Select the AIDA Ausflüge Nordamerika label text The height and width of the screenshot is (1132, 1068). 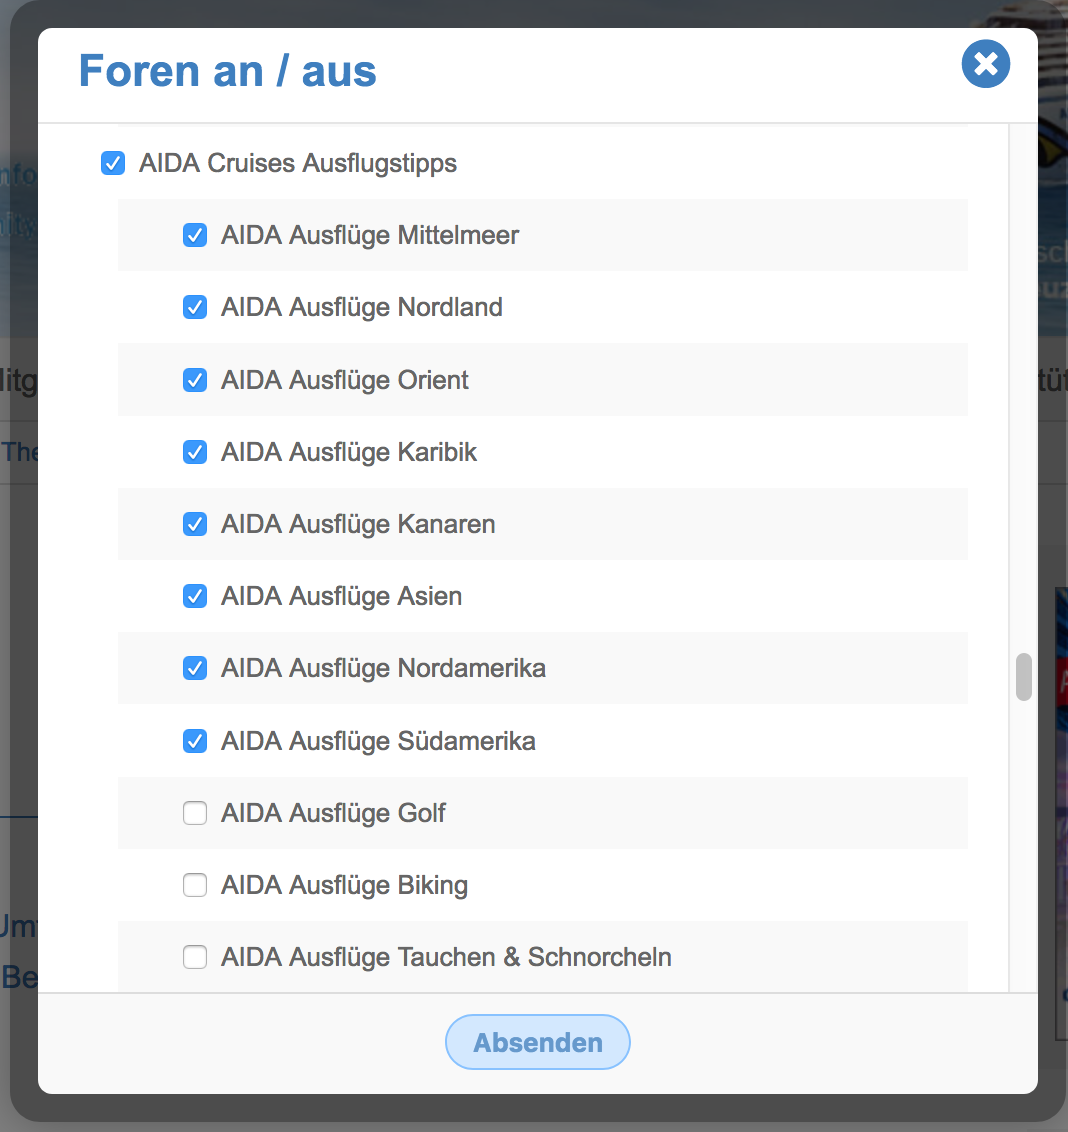click(x=383, y=668)
